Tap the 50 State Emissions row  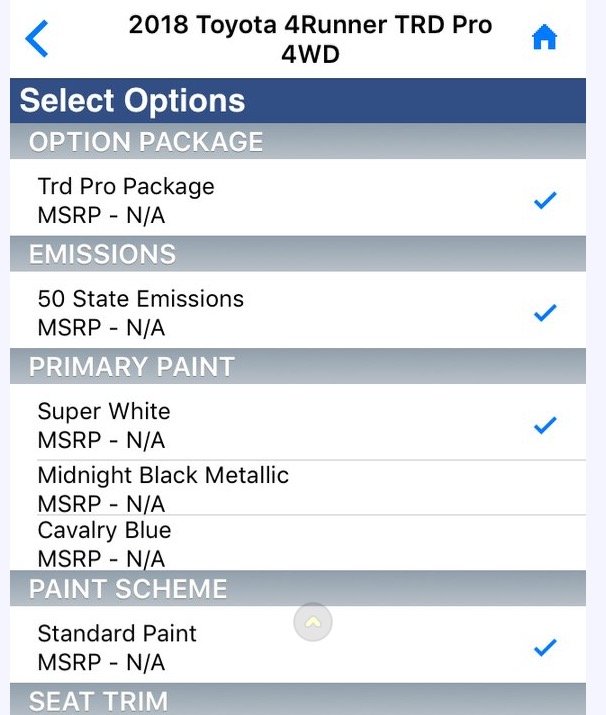[298, 310]
